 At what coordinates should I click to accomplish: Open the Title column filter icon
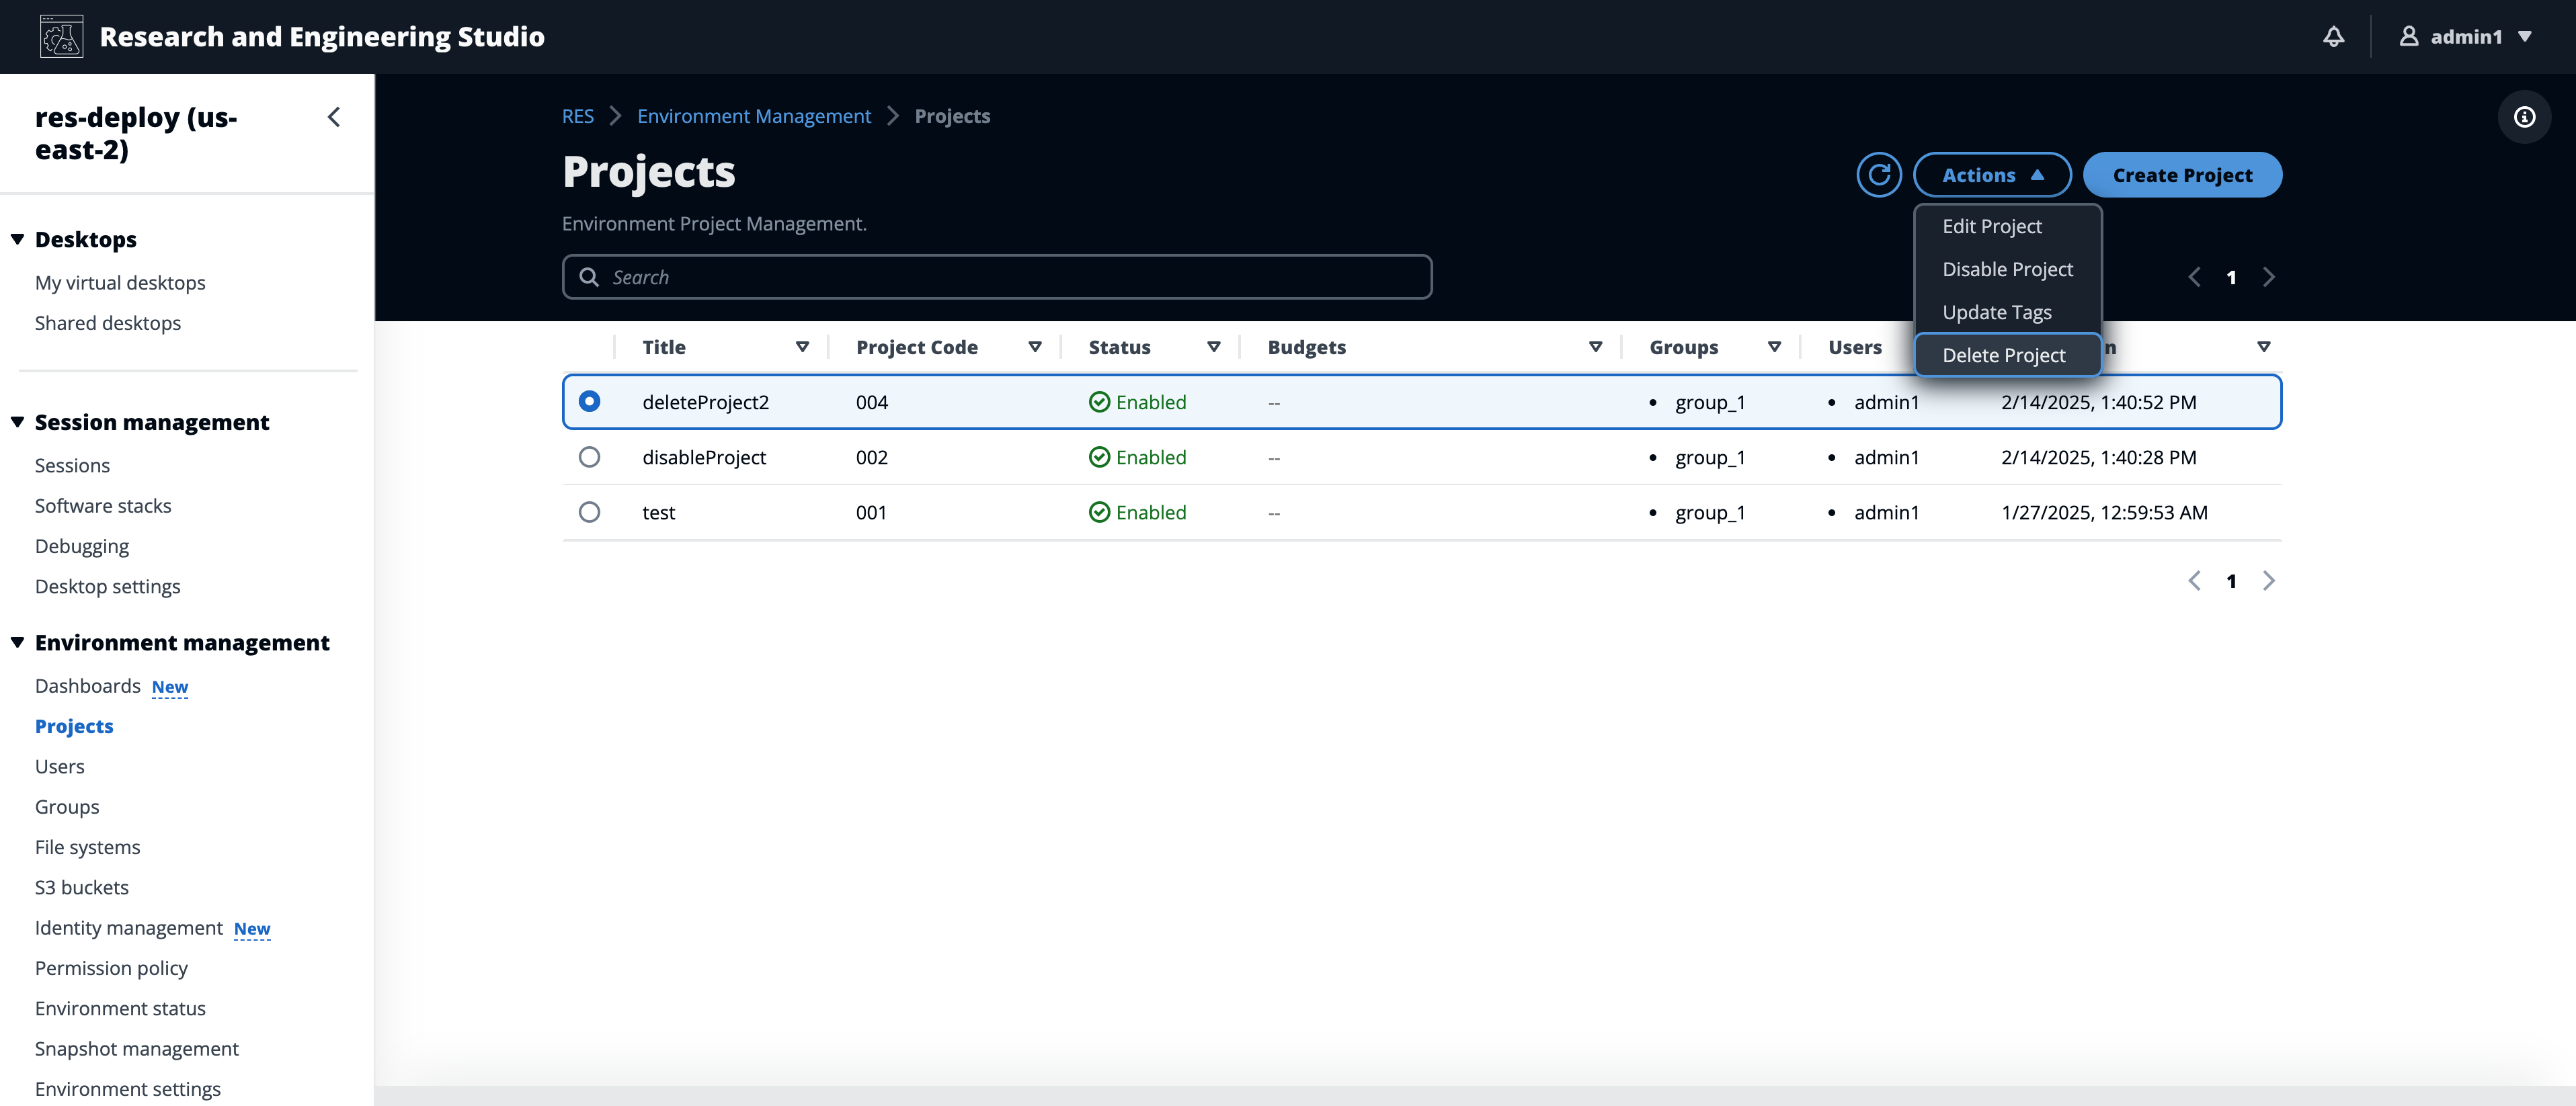click(x=803, y=347)
